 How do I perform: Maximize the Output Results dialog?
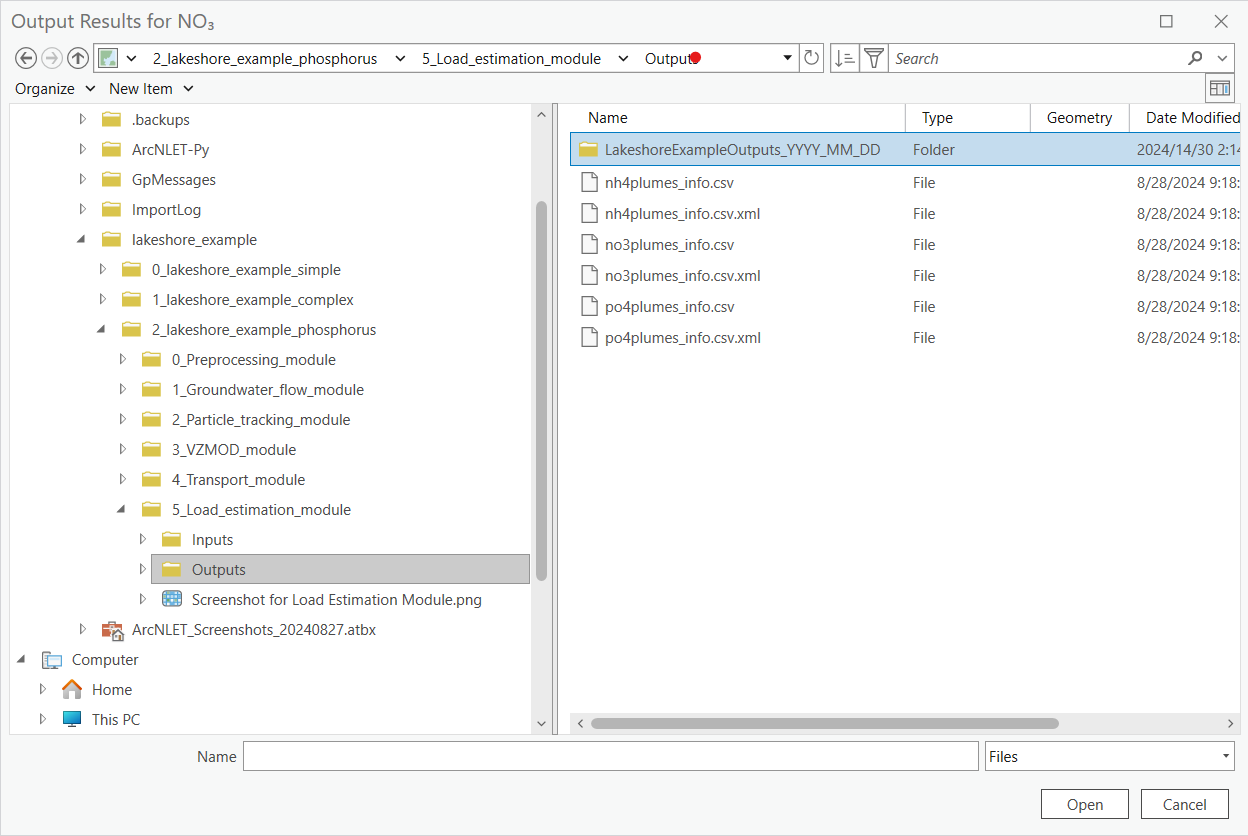[1166, 21]
